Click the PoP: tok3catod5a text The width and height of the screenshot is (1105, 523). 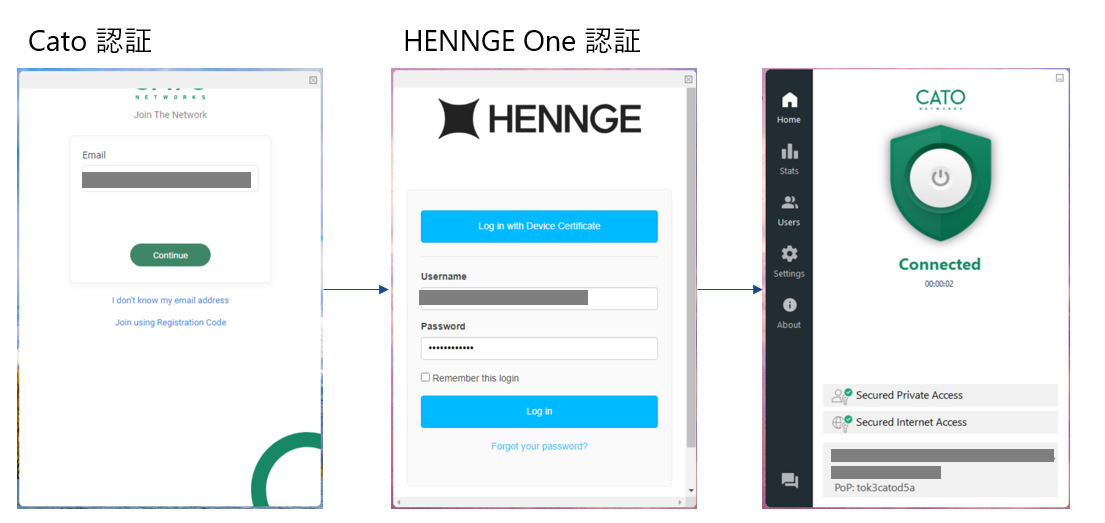click(874, 488)
